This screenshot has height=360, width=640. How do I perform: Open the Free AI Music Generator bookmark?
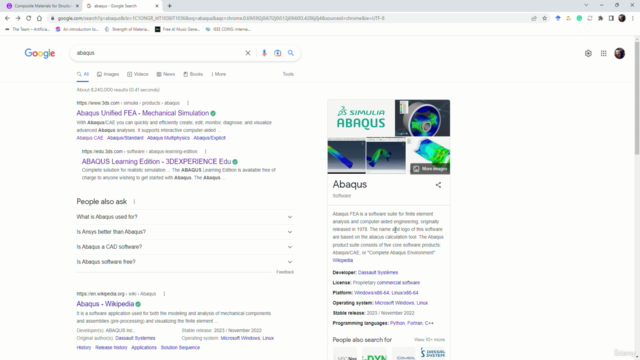(x=177, y=29)
